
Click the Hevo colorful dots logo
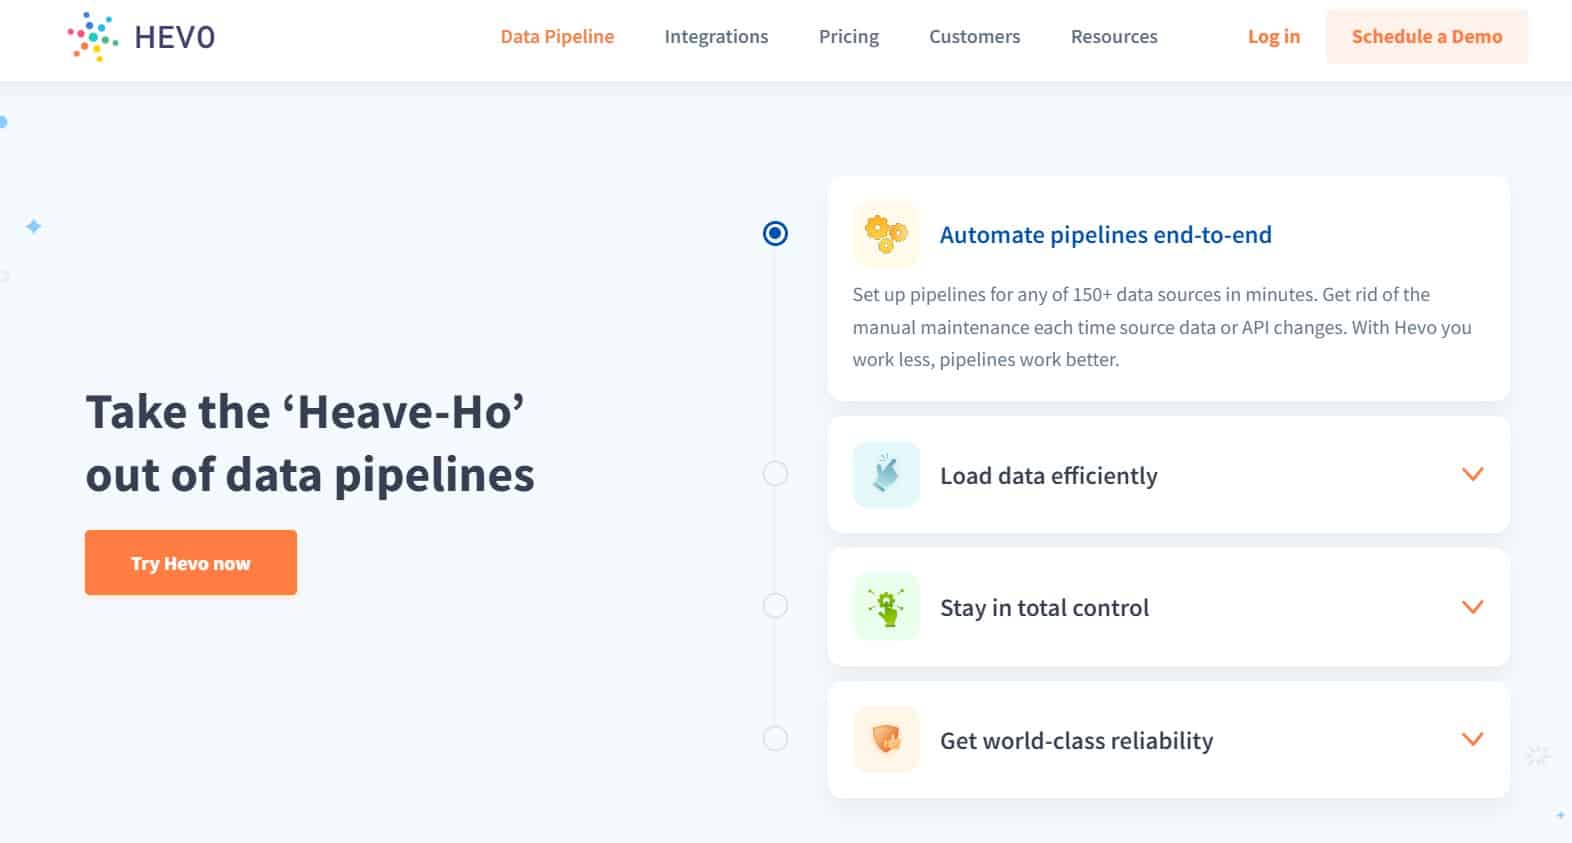pyautogui.click(x=93, y=37)
